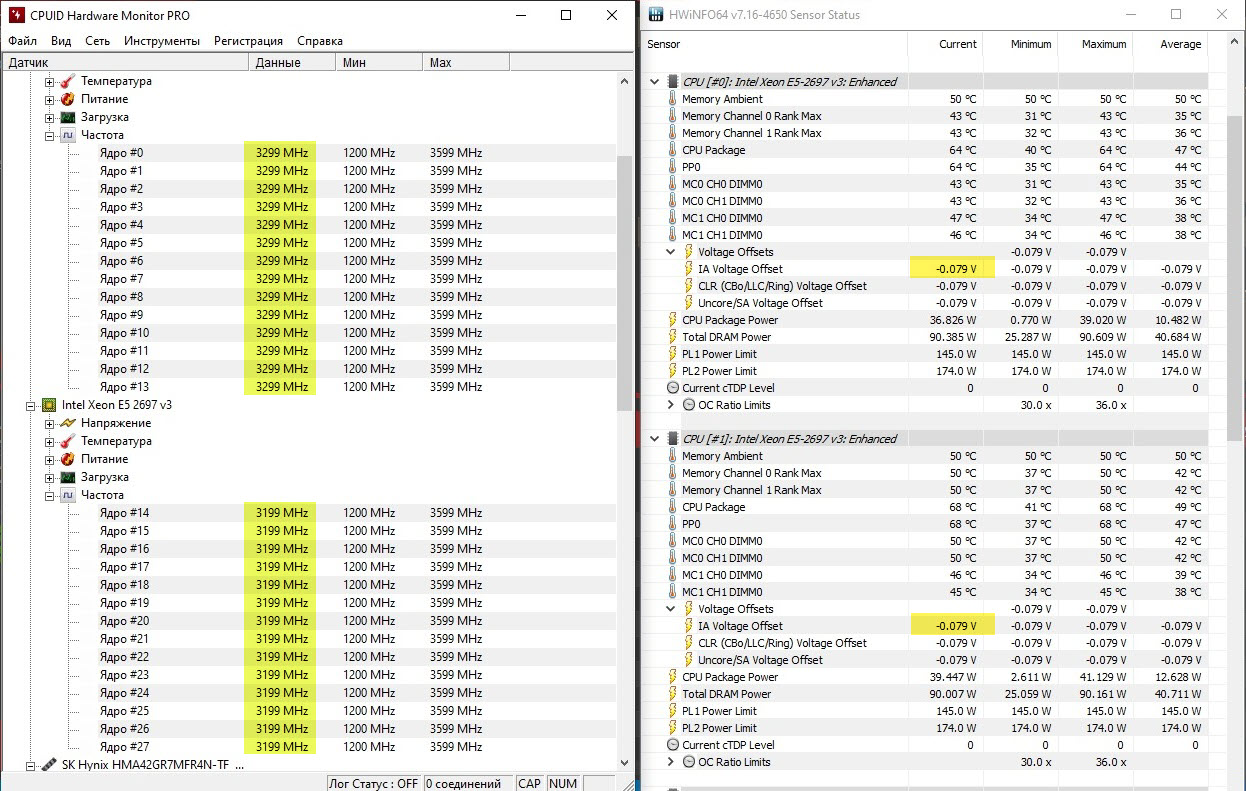The width and height of the screenshot is (1246, 791).
Task: Click thermometer icon of CPU [#0] CPU Package
Action: coord(672,150)
